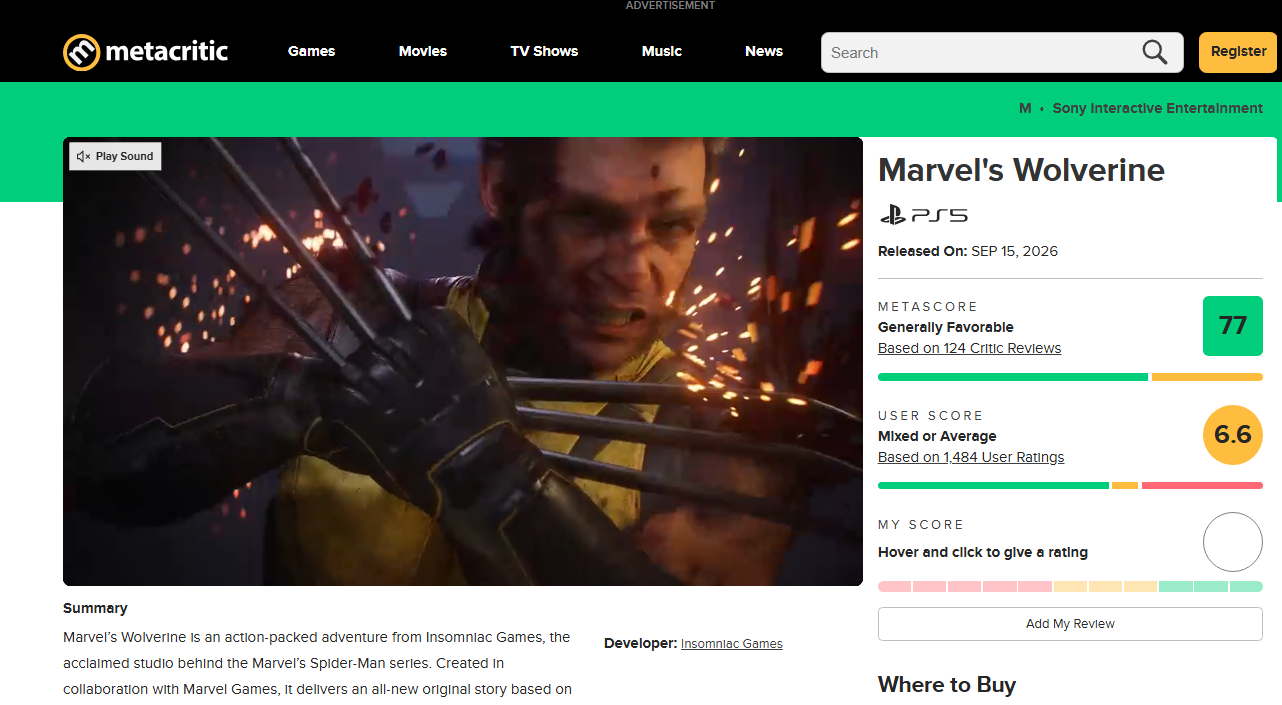Screen dimensions: 1282x705
Task: Toggle Play Sound on the trailer
Action: tap(115, 156)
